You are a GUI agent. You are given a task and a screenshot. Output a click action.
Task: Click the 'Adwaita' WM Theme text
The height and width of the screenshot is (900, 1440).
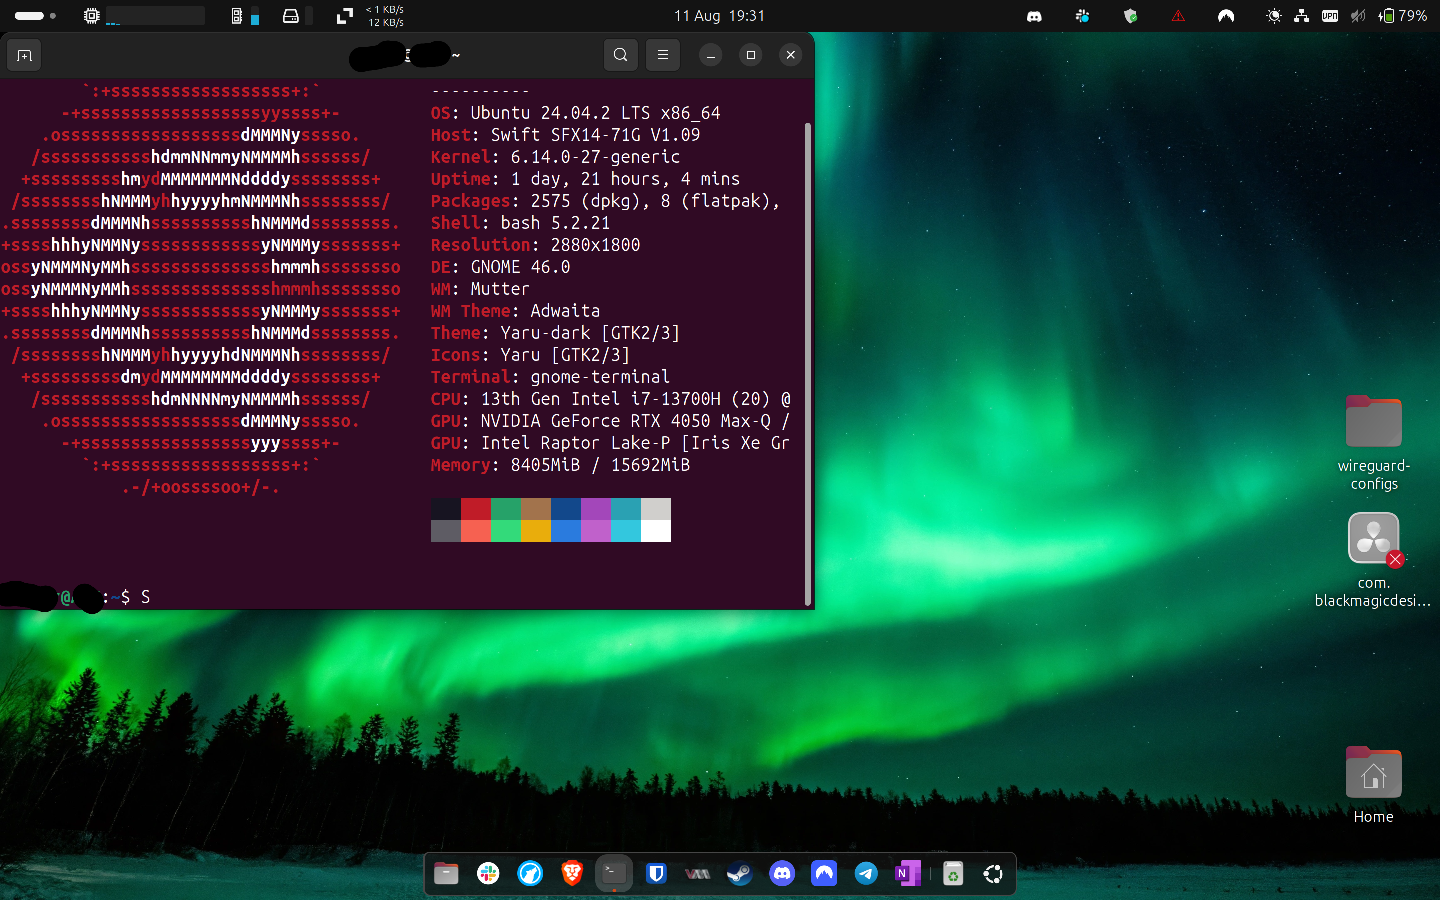(565, 311)
